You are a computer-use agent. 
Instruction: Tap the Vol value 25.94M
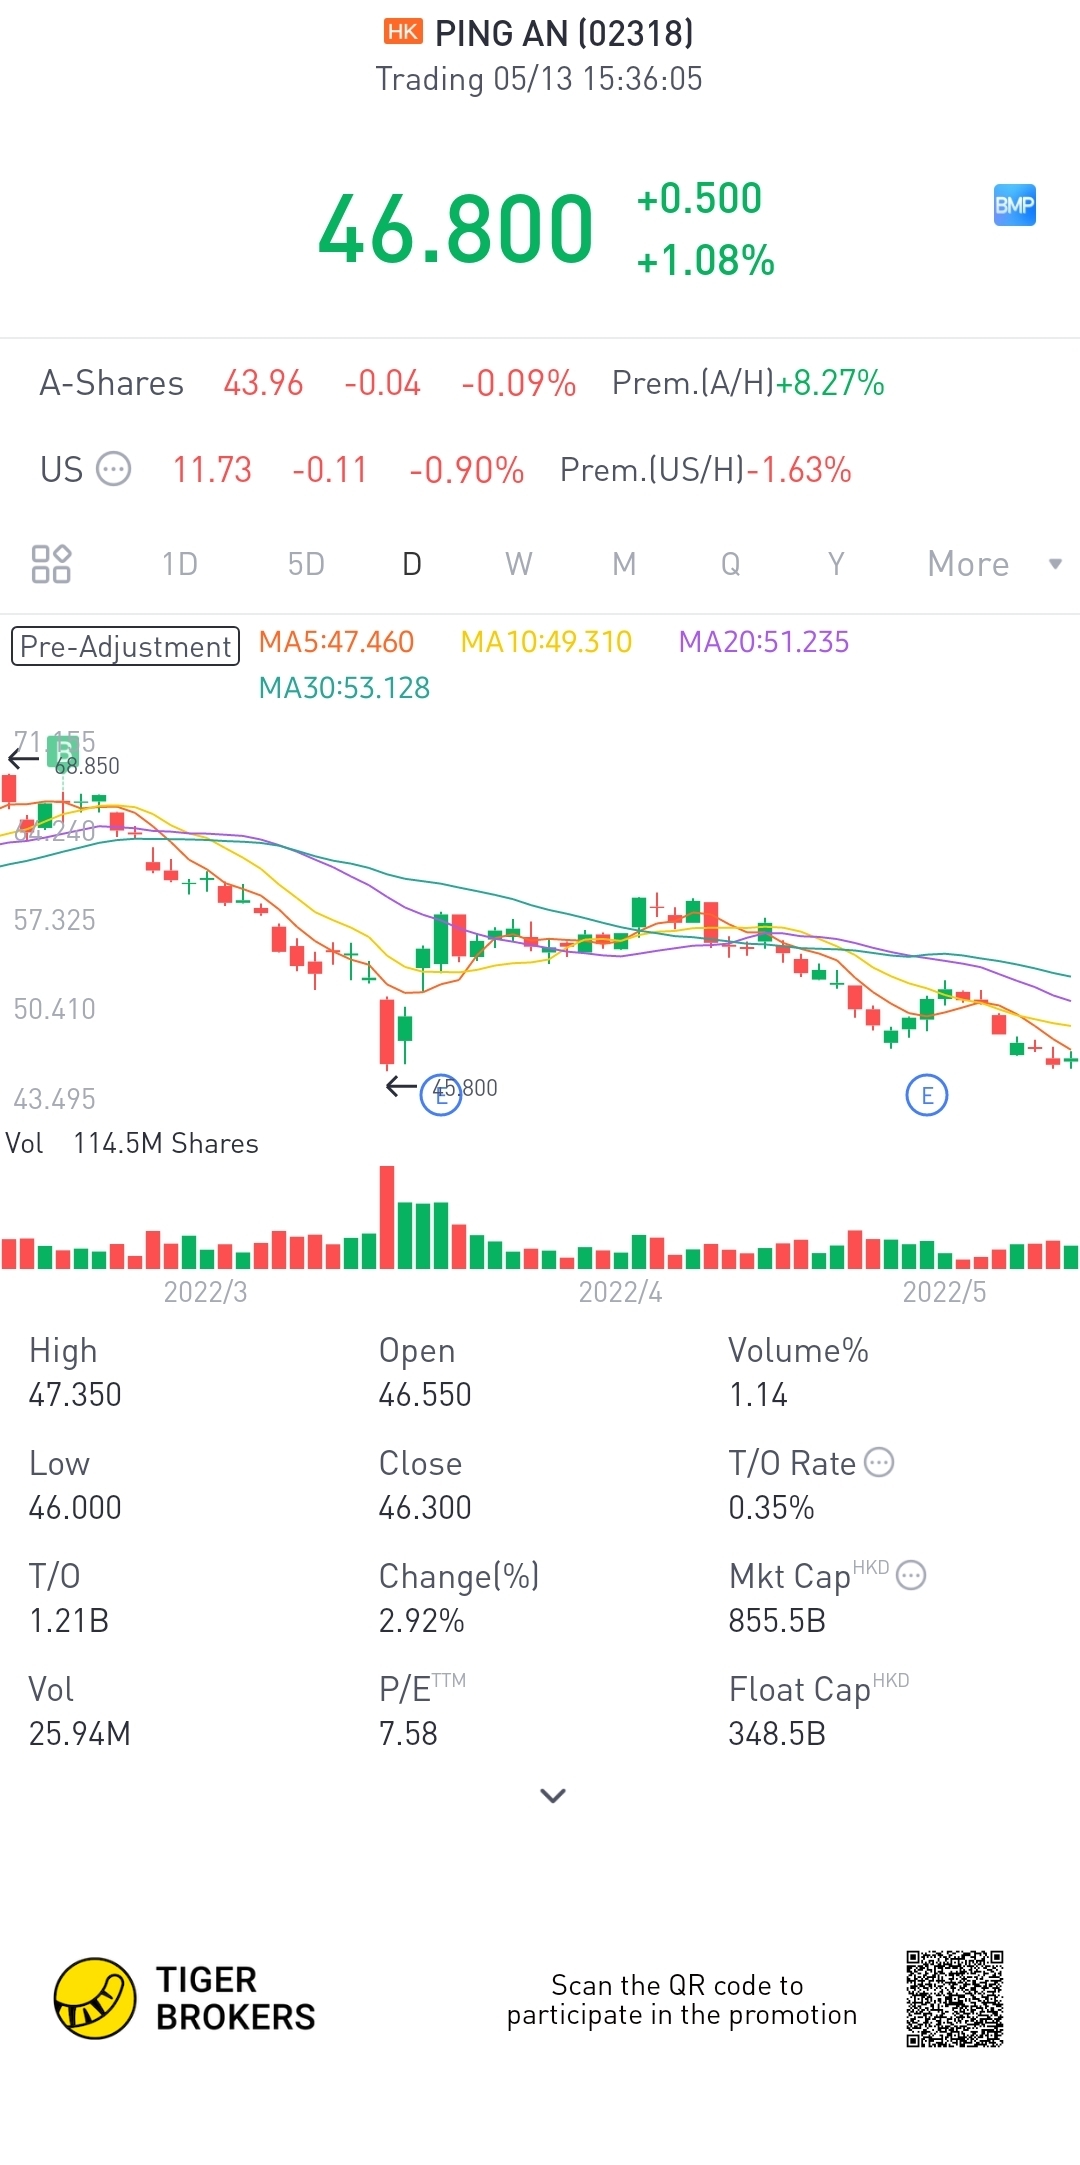point(80,1733)
